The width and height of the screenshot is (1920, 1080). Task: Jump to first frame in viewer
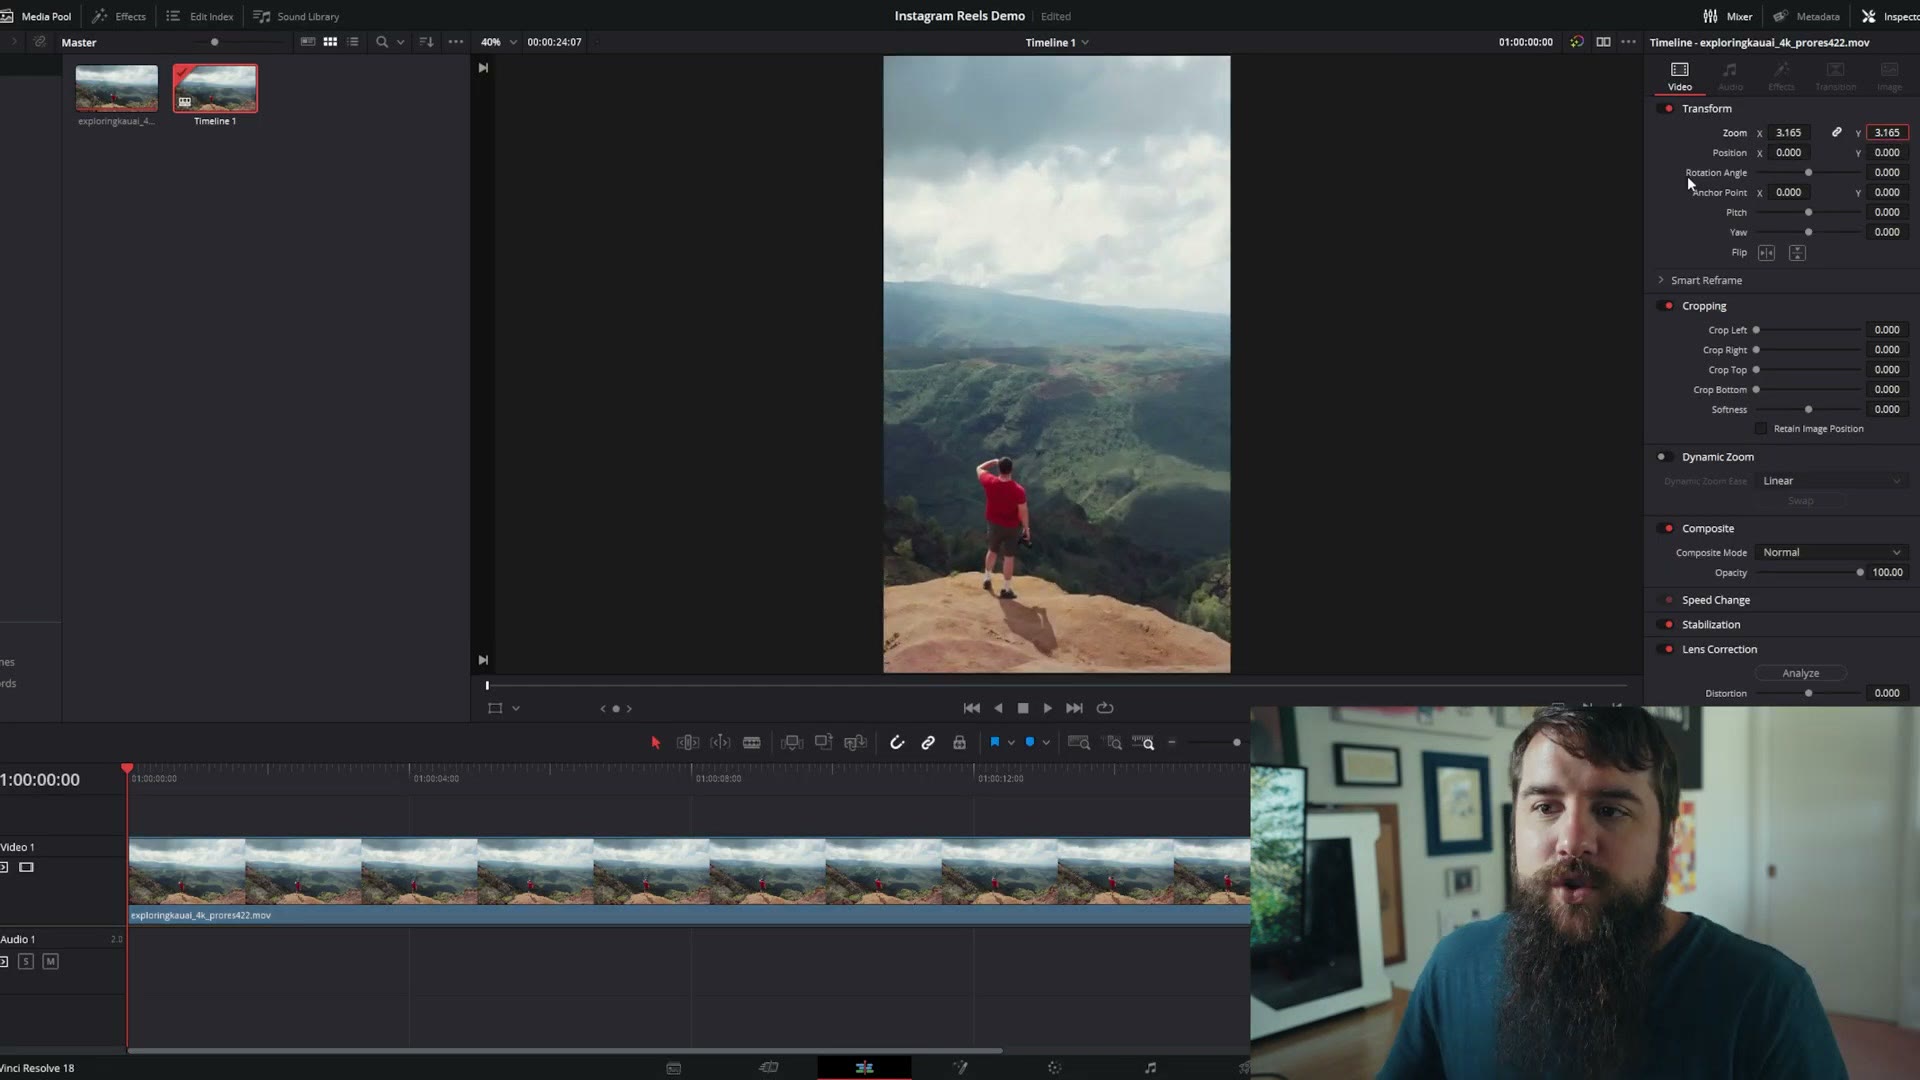[x=971, y=708]
